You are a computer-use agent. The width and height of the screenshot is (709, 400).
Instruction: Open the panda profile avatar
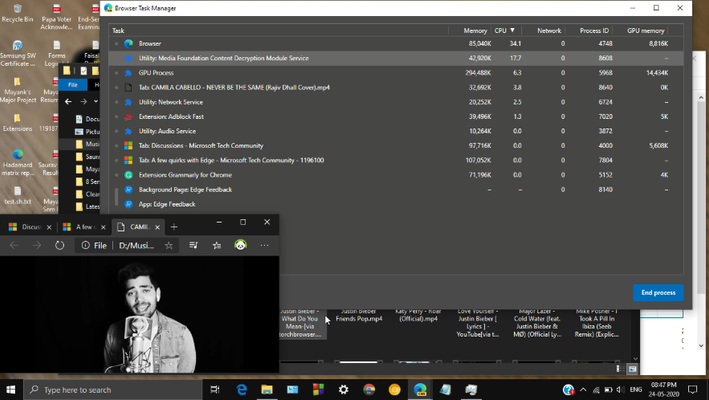click(241, 245)
